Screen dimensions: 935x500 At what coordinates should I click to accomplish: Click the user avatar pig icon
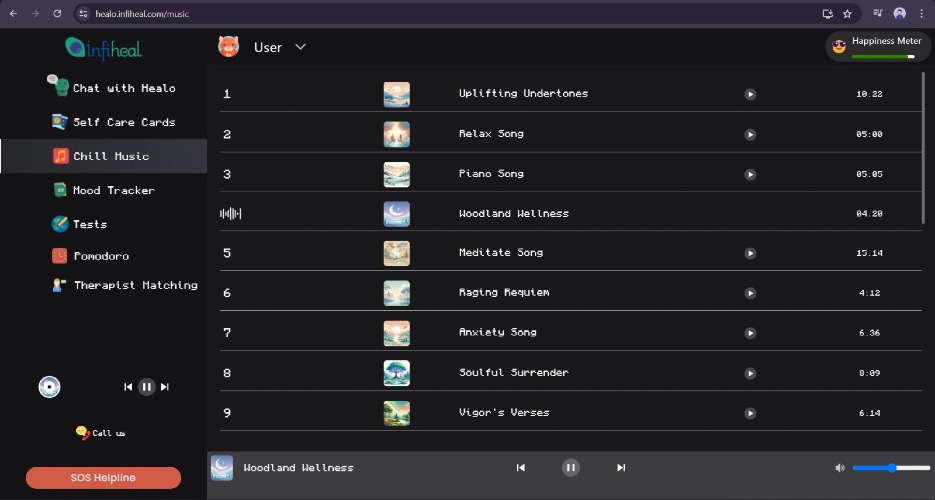point(228,46)
